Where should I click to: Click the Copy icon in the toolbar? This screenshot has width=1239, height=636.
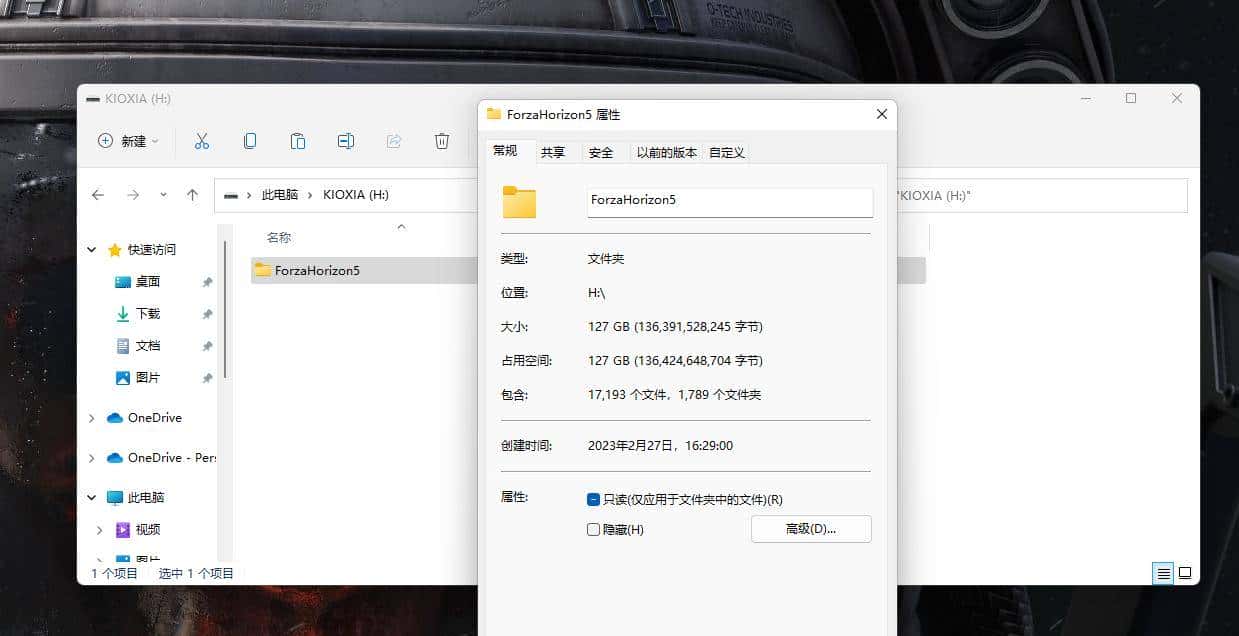tap(250, 141)
